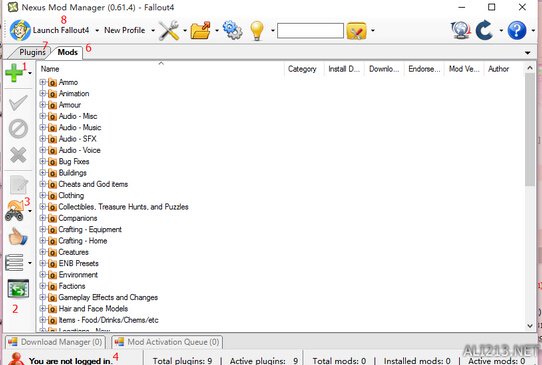Activate selected mod with the checkmark icon
Image resolution: width=542 pixels, height=365 pixels.
(x=18, y=103)
